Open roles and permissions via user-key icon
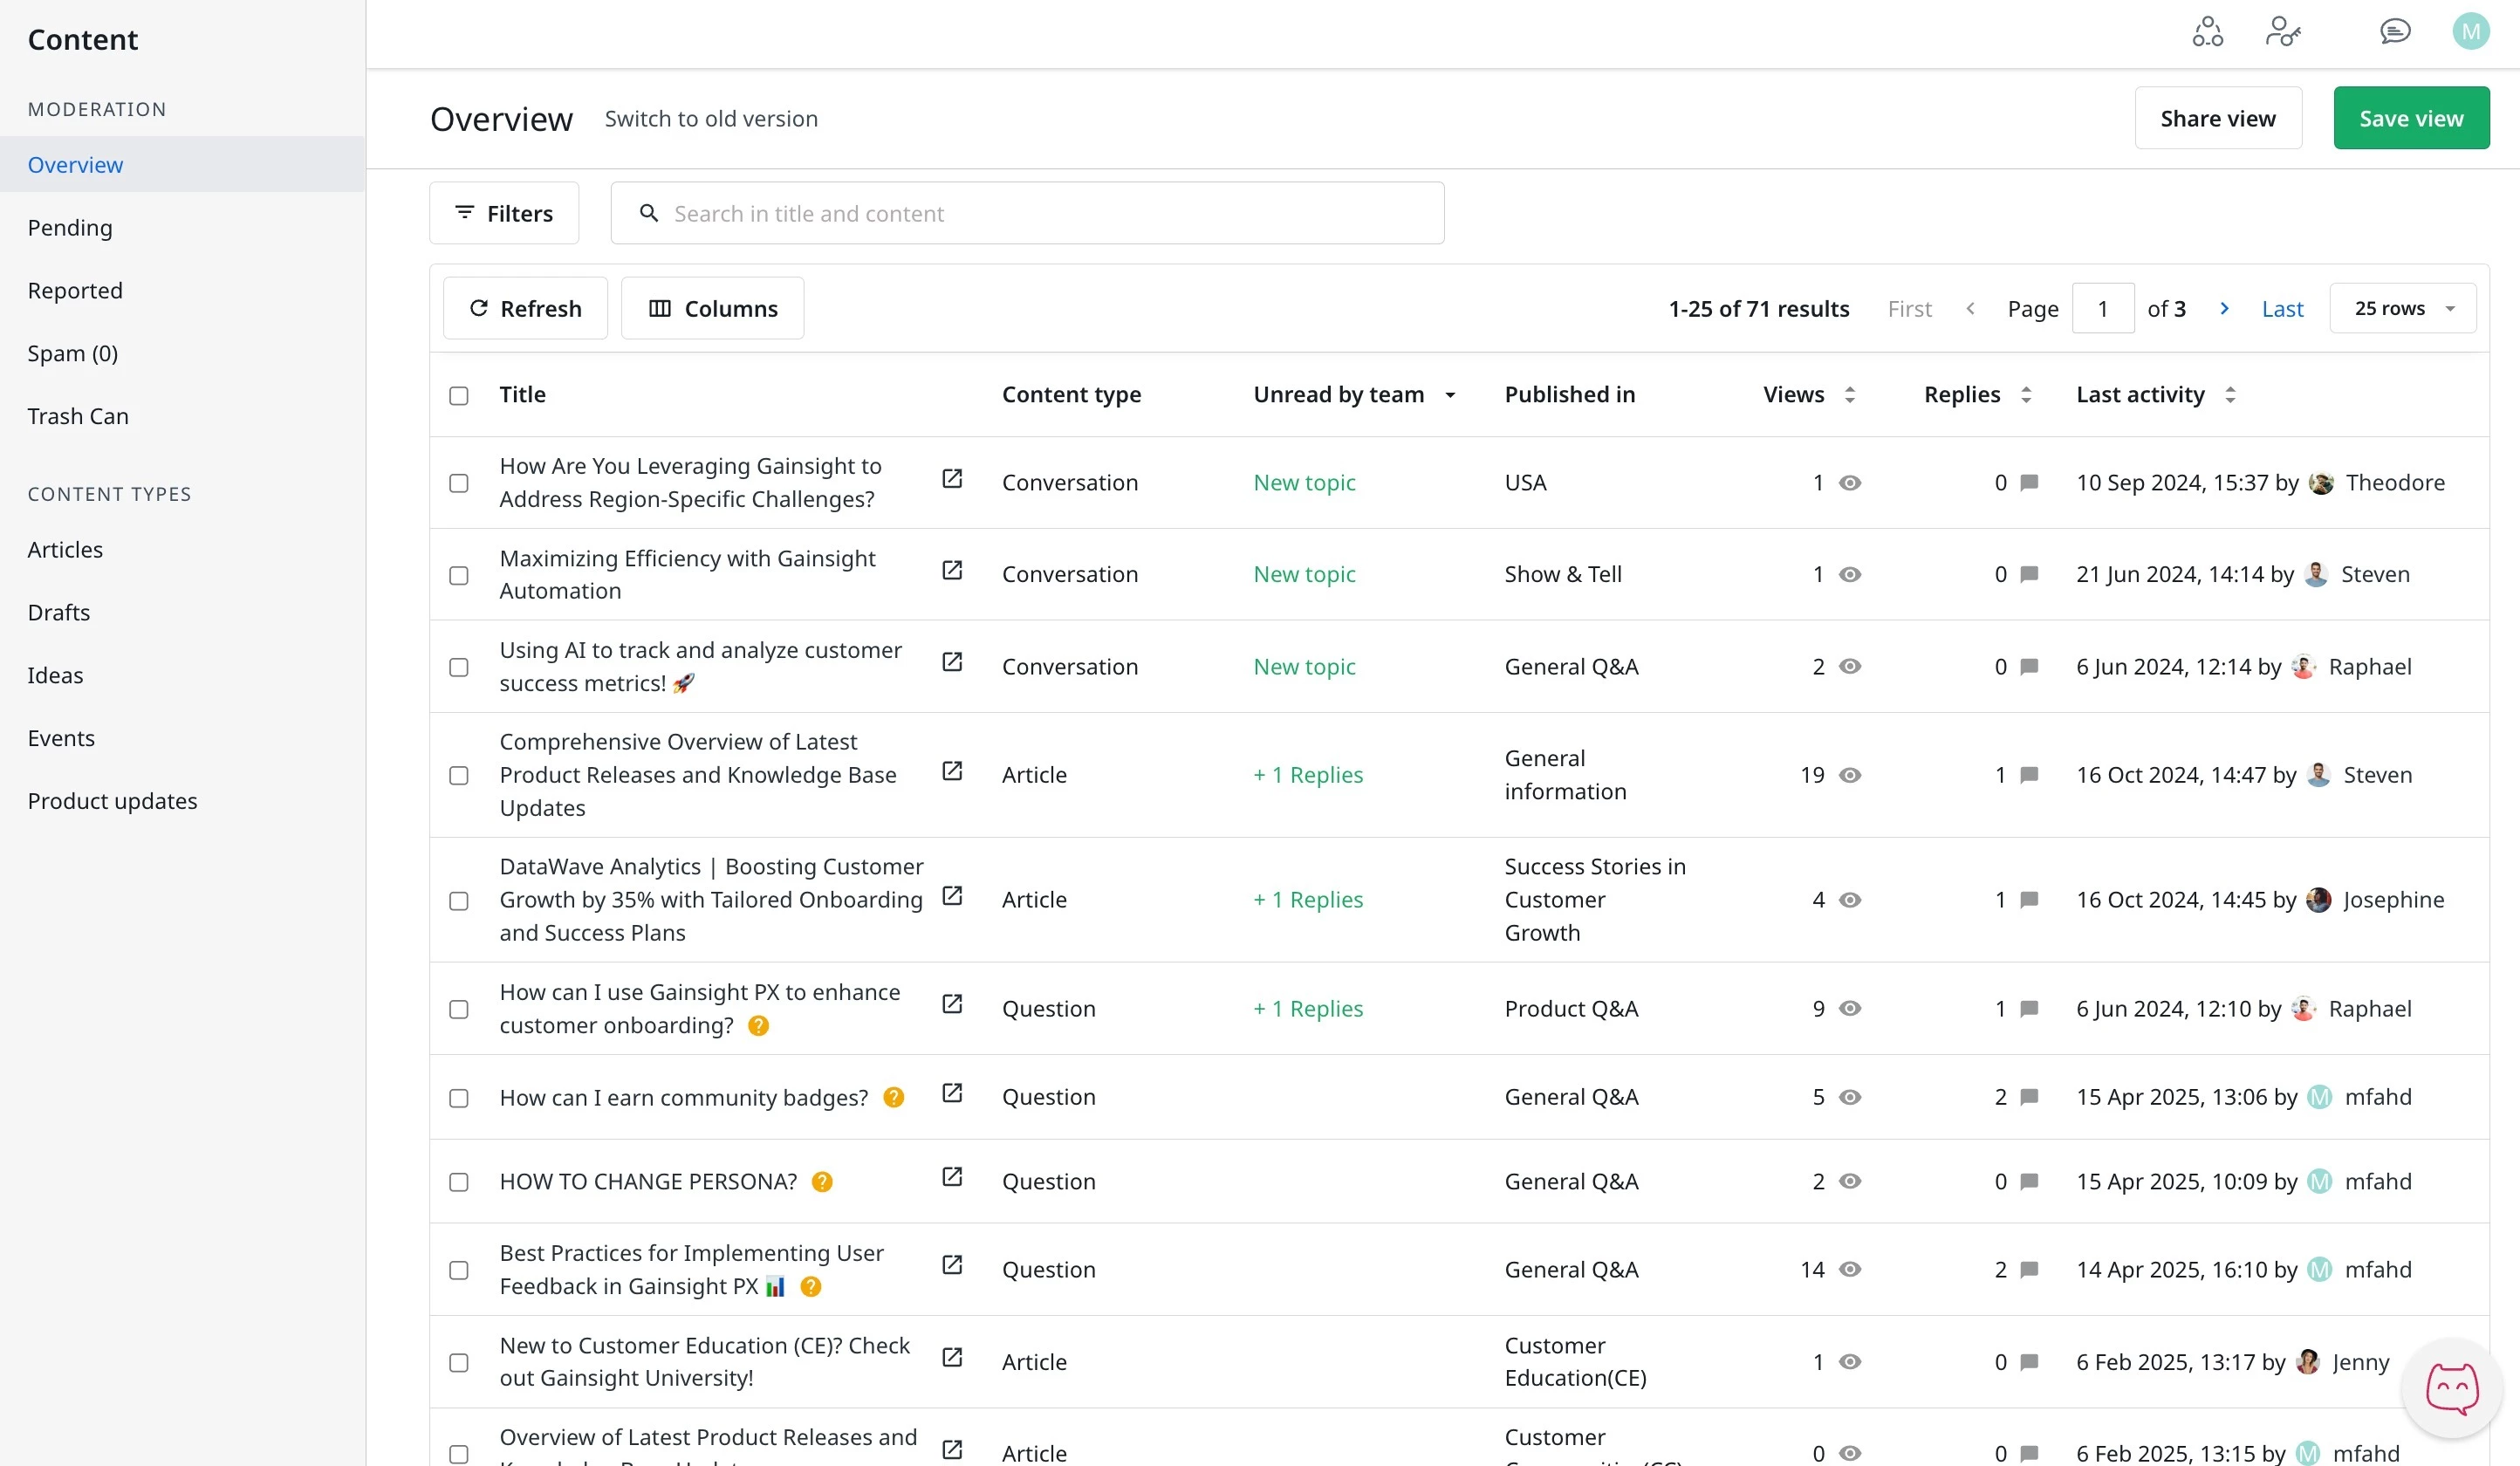This screenshot has height=1466, width=2520. point(2284,32)
